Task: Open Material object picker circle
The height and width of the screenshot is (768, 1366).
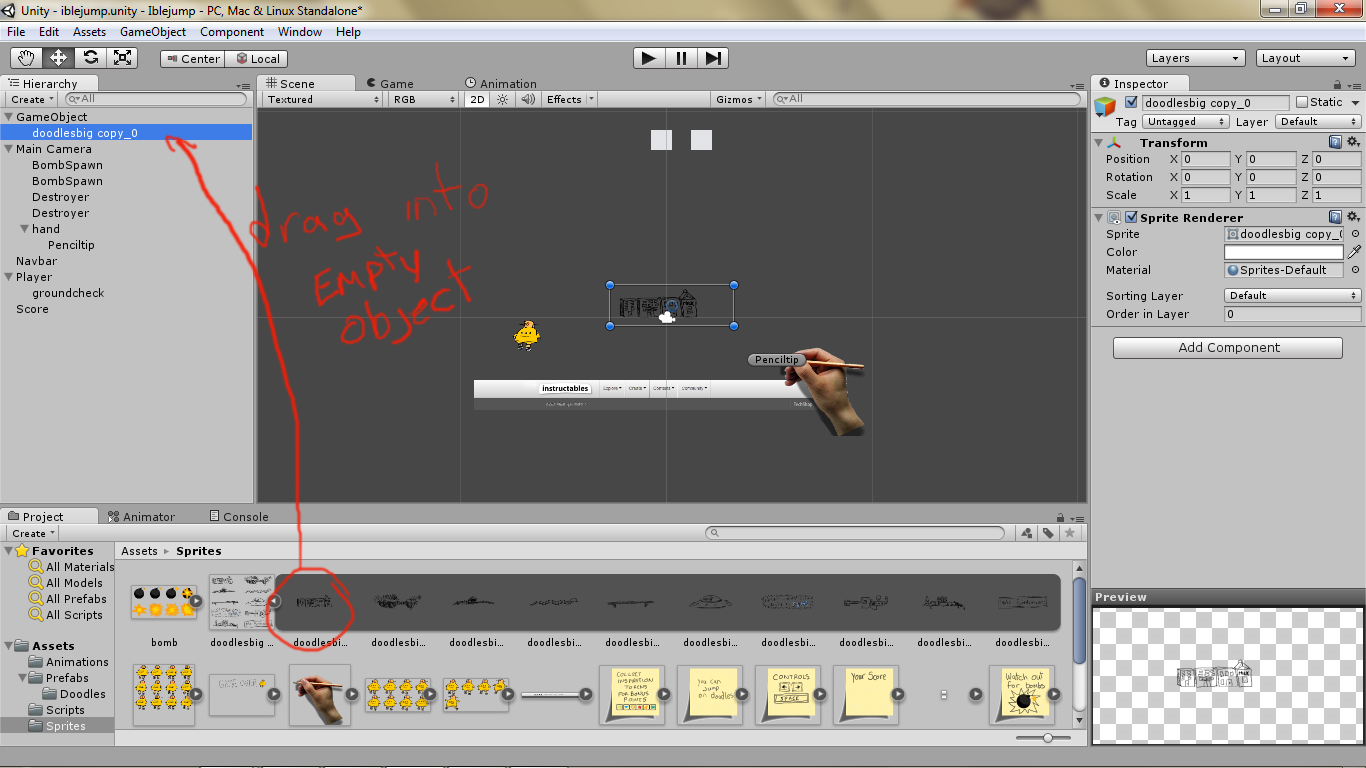Action: (1355, 270)
